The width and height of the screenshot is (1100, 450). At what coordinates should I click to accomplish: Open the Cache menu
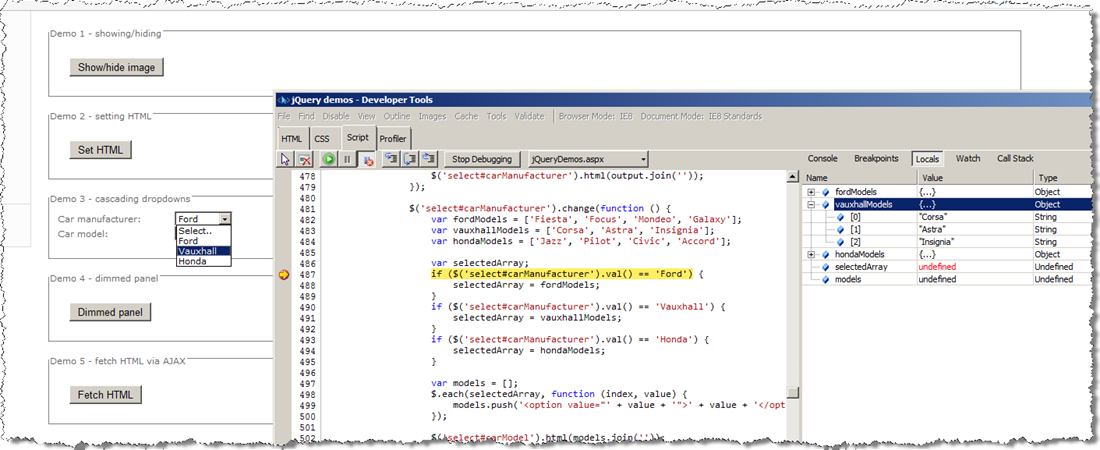(x=467, y=116)
